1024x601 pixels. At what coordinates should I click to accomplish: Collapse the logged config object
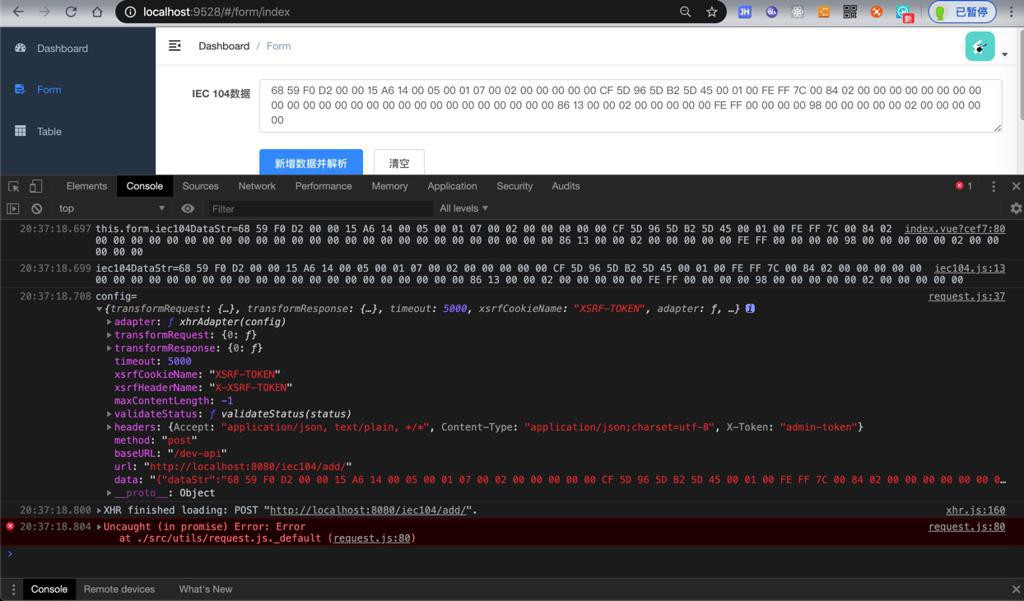[x=99, y=309]
